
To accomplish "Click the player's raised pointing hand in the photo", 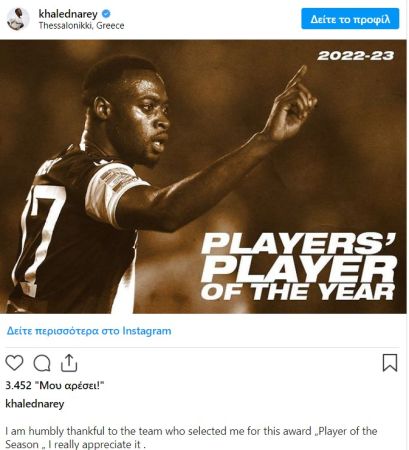I will [292, 105].
